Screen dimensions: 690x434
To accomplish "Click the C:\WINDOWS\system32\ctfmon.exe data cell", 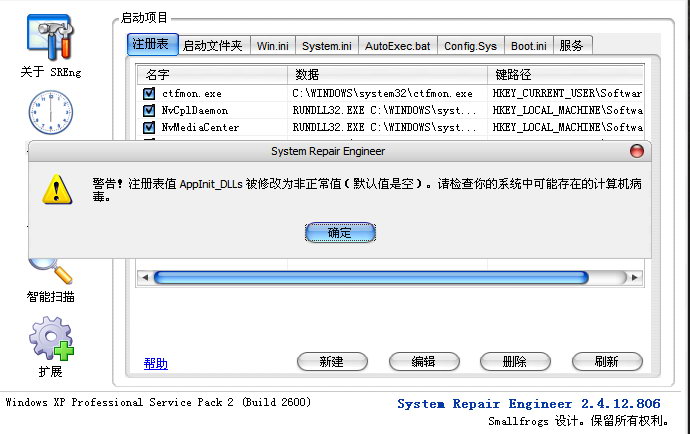I will click(x=382, y=94).
